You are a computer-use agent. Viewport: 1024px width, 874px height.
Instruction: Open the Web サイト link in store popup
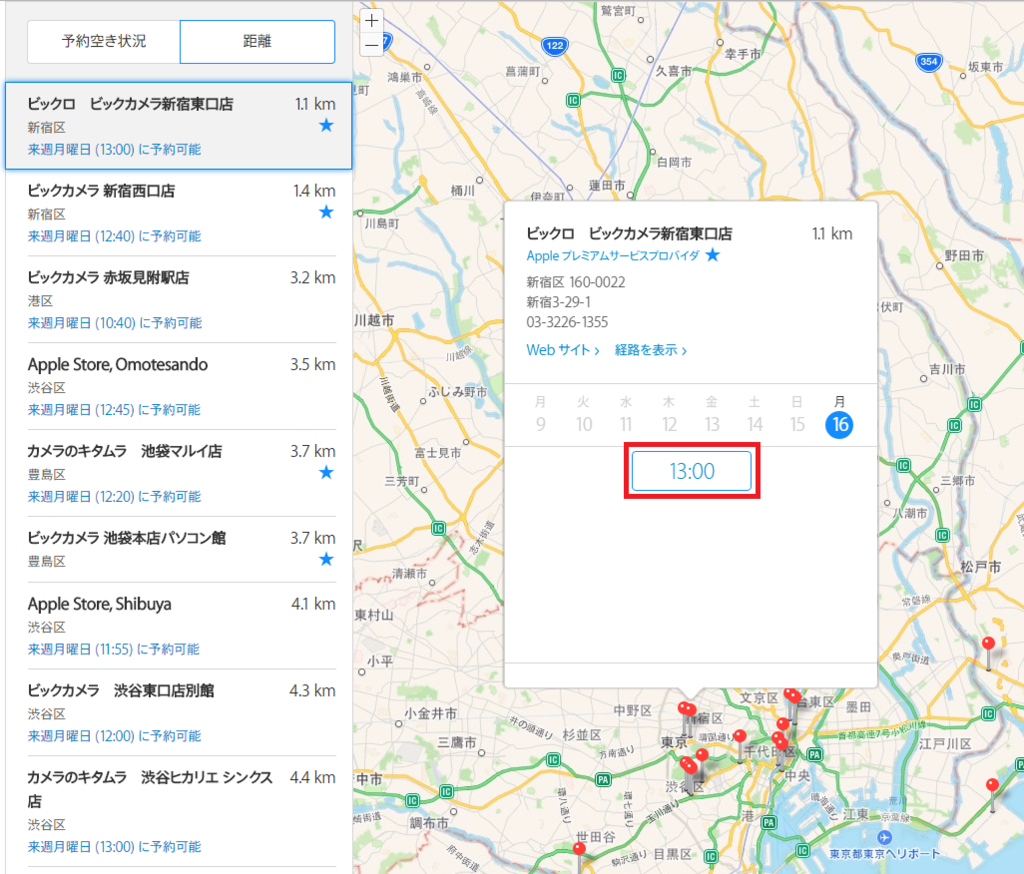pyautogui.click(x=563, y=350)
